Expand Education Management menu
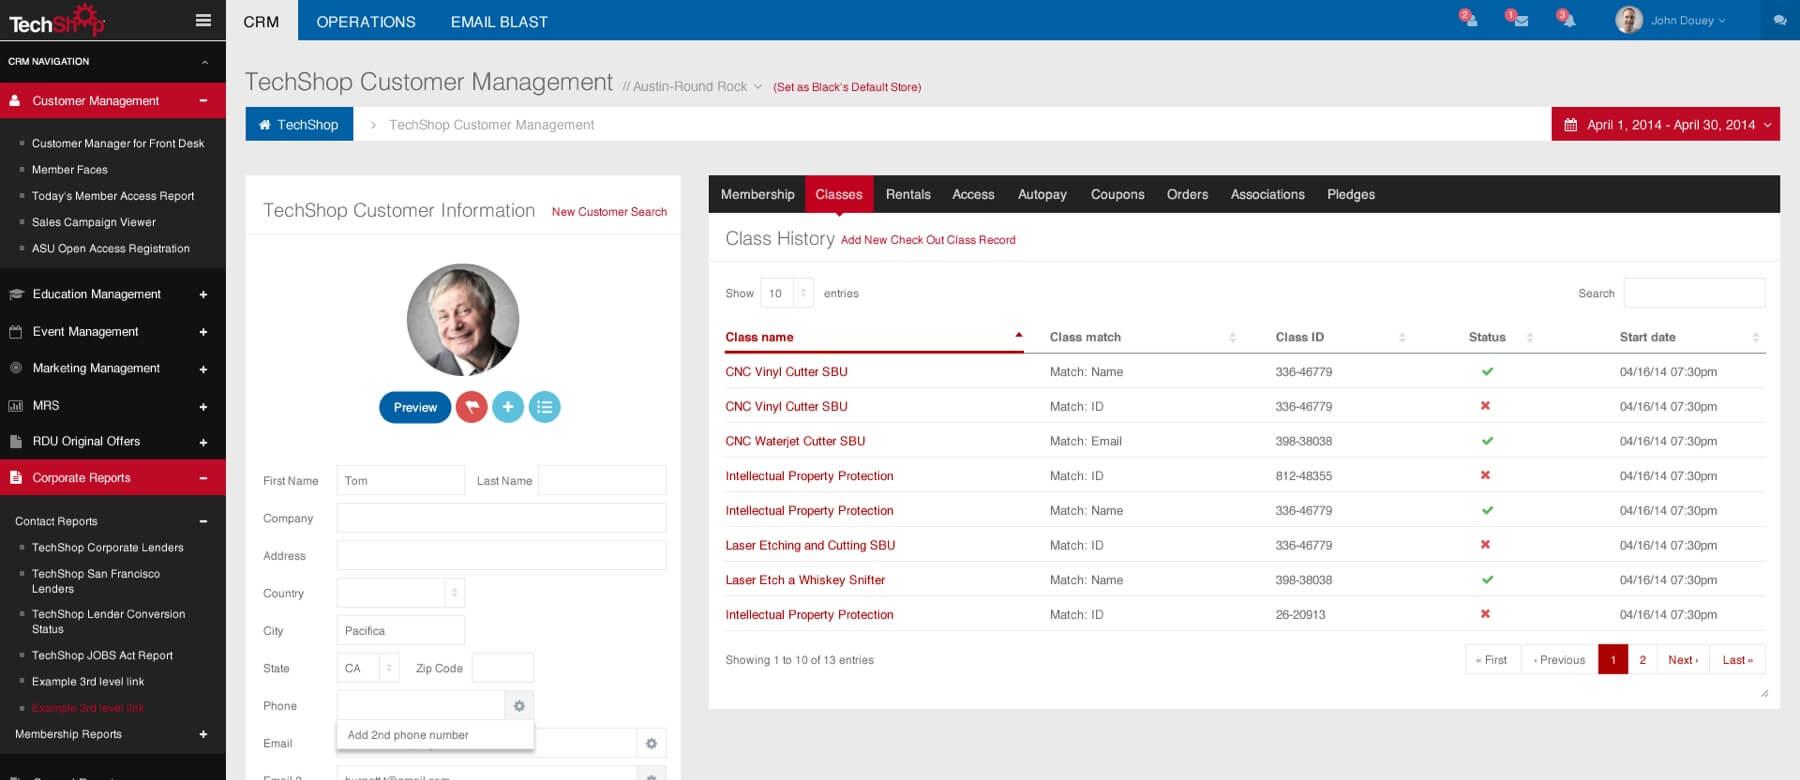 pyautogui.click(x=203, y=295)
